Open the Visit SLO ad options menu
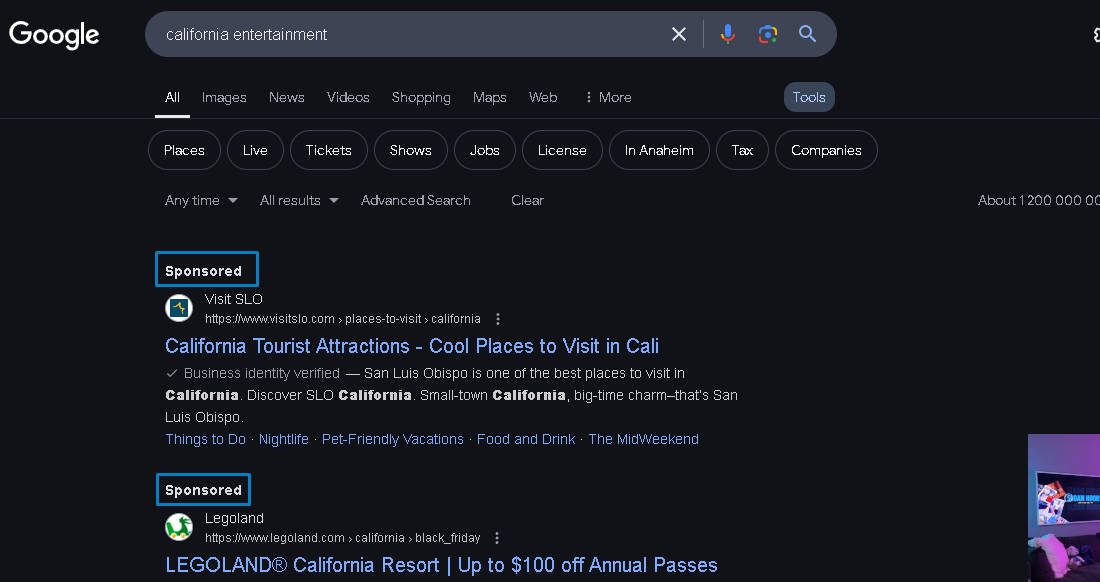The width and height of the screenshot is (1100, 582). click(498, 319)
